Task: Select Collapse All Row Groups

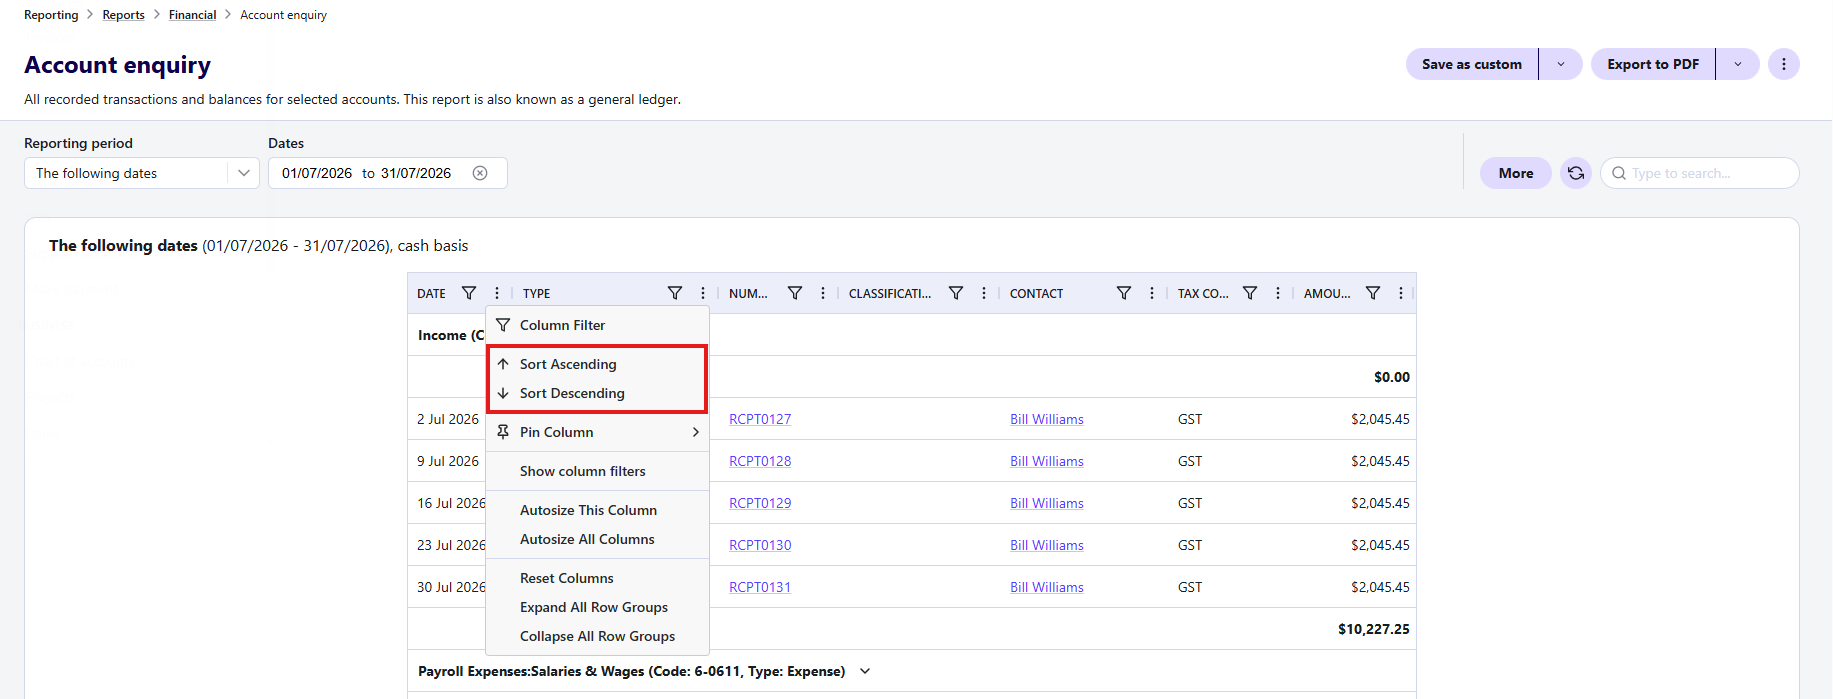Action: (x=598, y=636)
